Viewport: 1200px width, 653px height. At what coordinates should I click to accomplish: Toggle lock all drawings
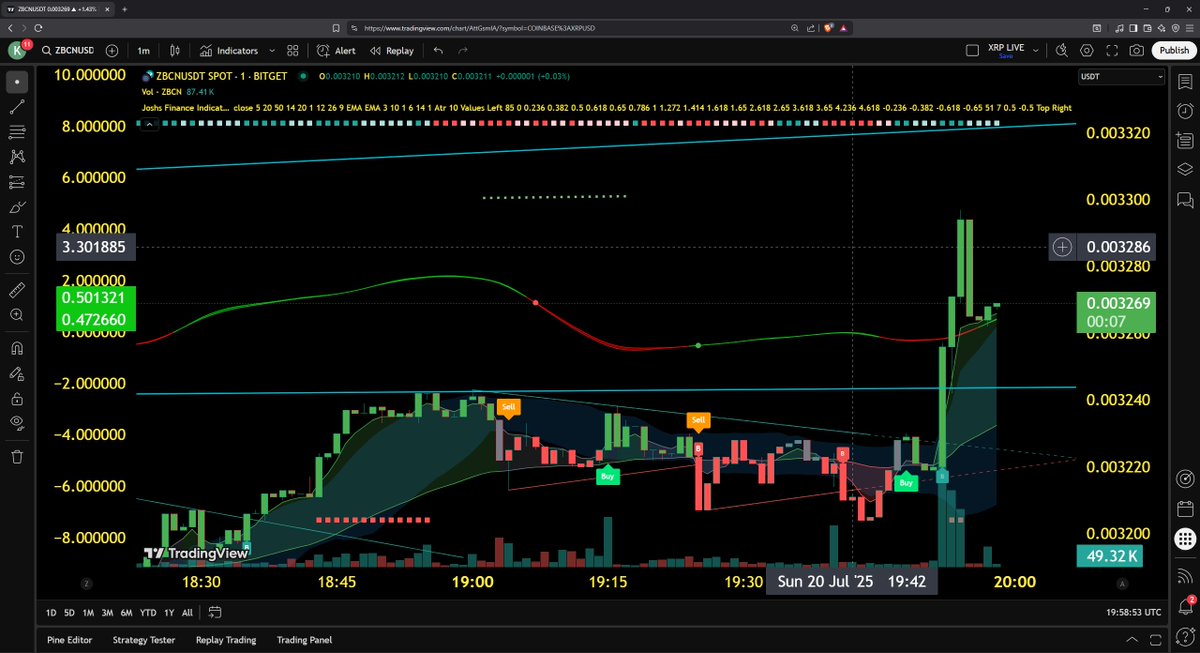click(x=17, y=398)
